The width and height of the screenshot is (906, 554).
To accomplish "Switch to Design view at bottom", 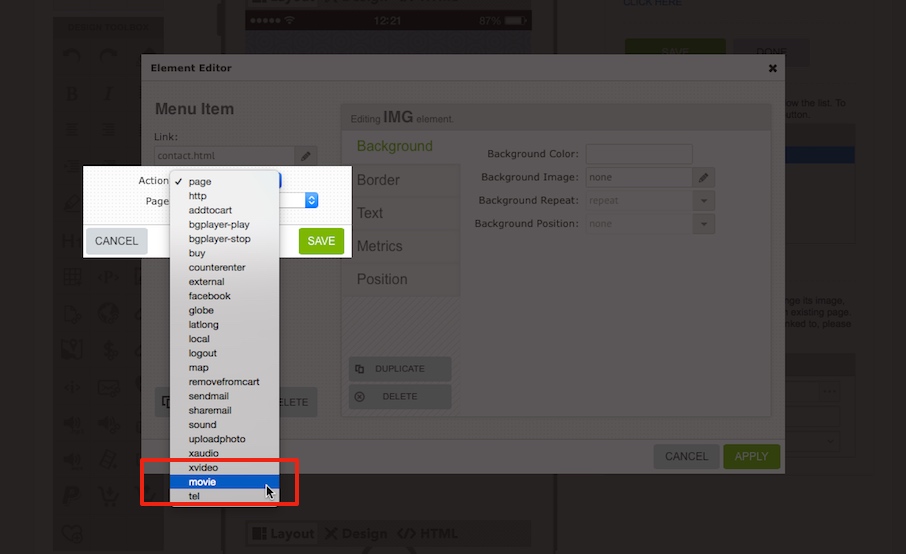I will point(355,533).
